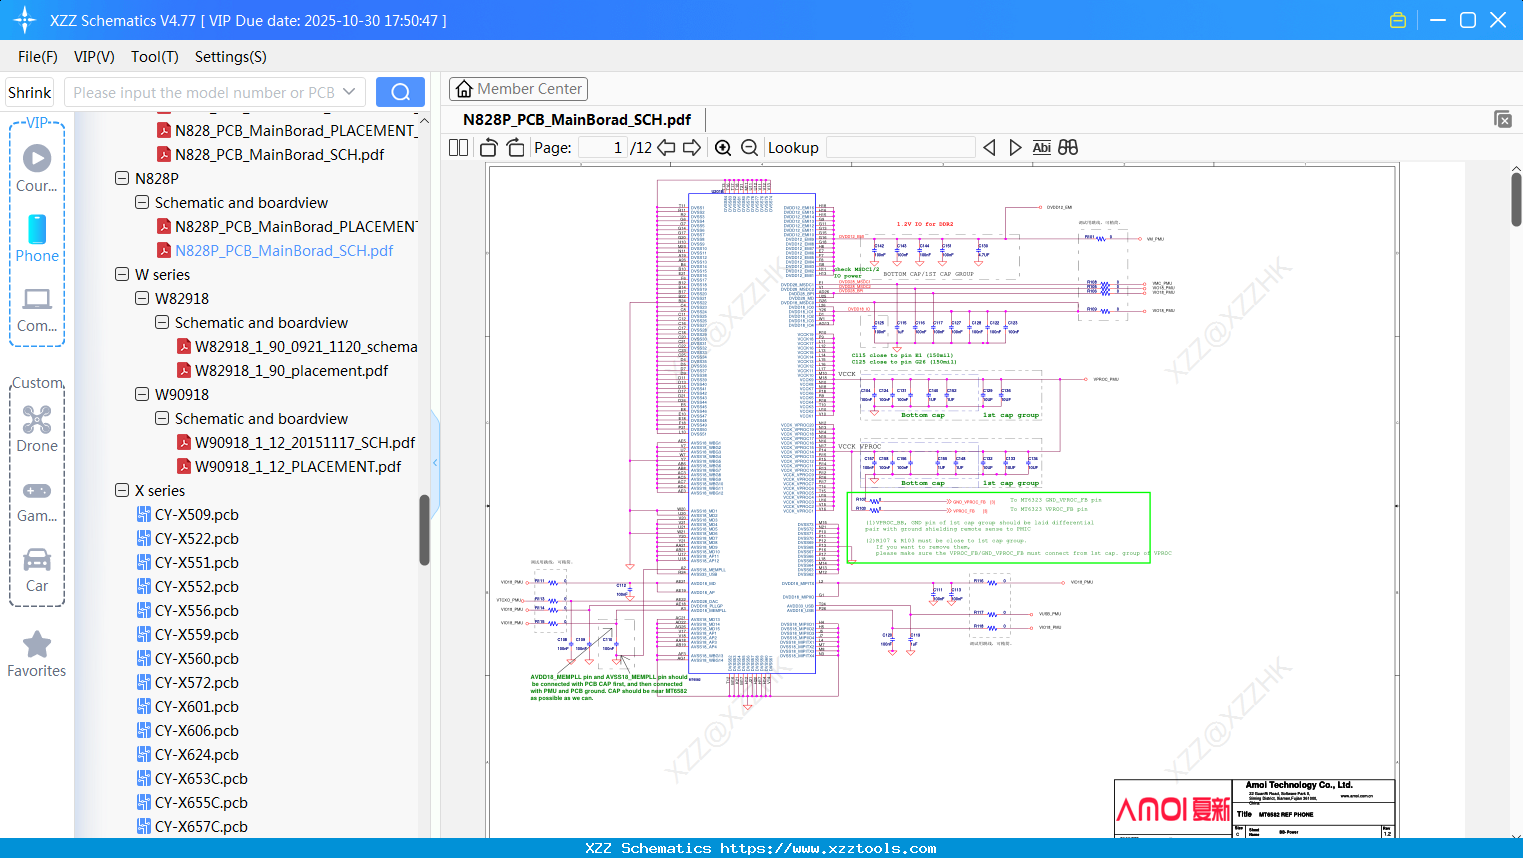Collapse the N828P tree node
Viewport: 1523px width, 858px height.
click(122, 178)
